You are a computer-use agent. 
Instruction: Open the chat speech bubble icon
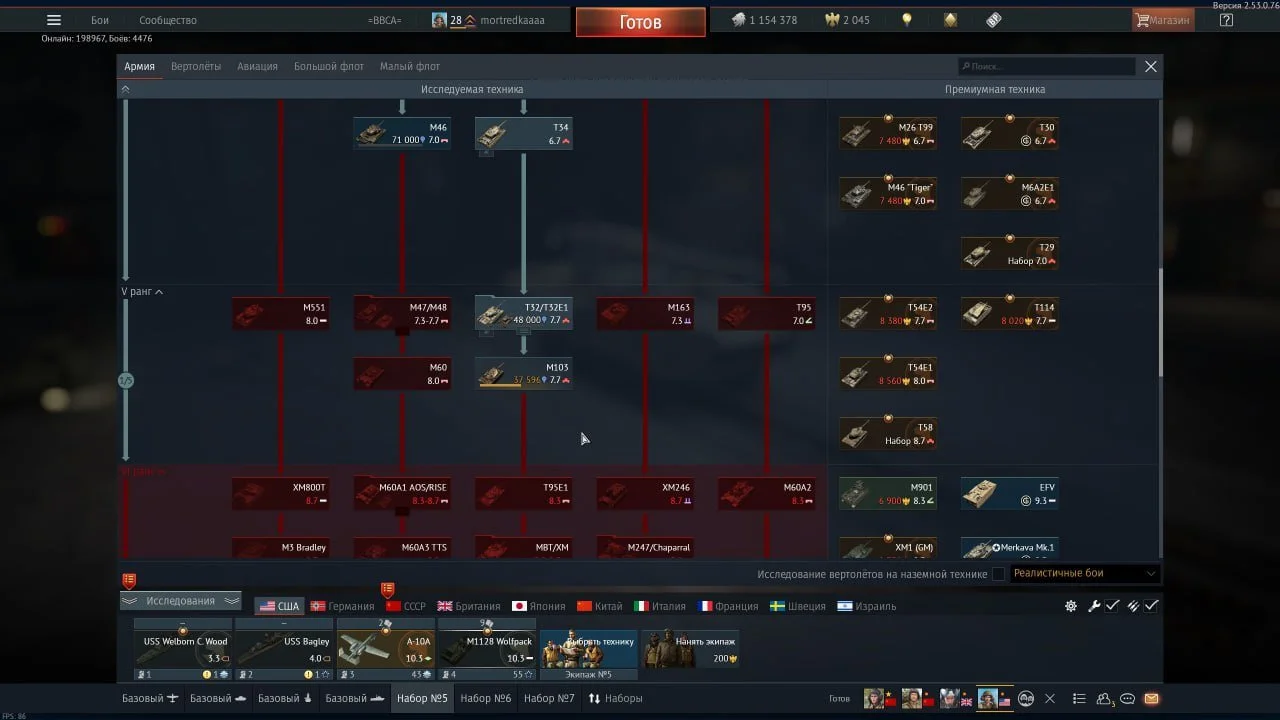(1128, 698)
